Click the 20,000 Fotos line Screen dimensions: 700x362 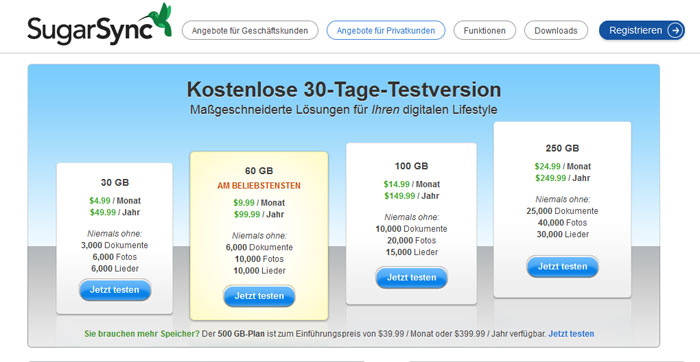[412, 241]
